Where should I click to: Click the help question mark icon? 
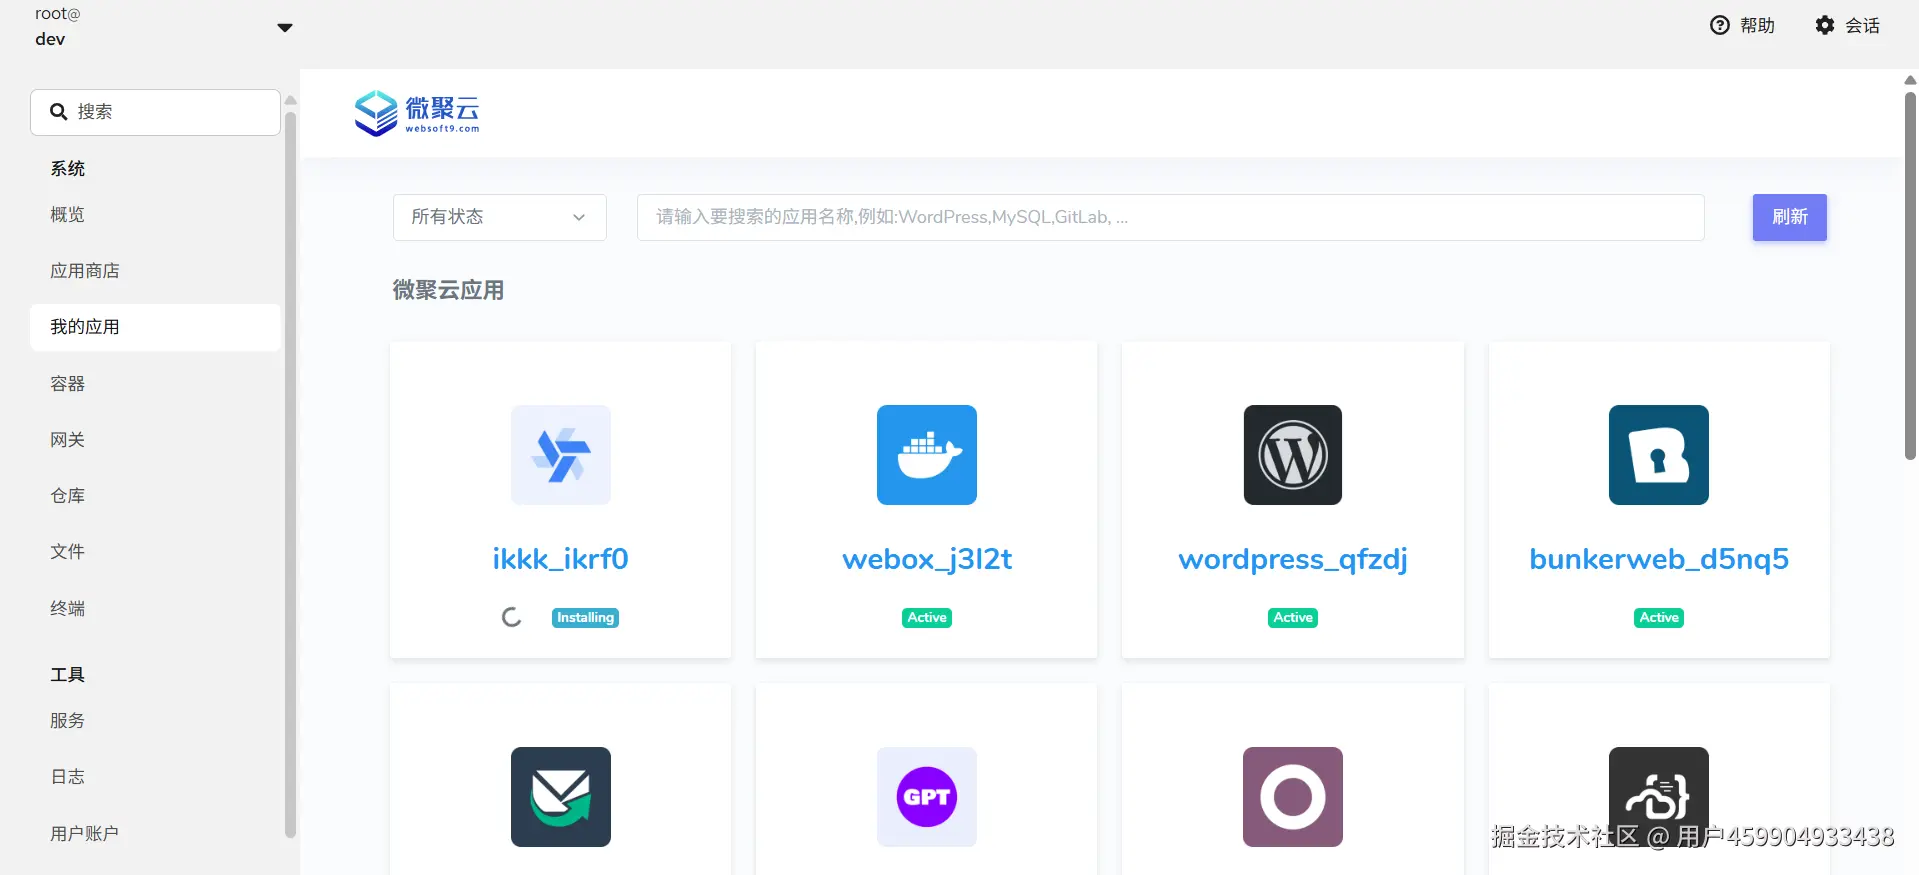[1720, 25]
